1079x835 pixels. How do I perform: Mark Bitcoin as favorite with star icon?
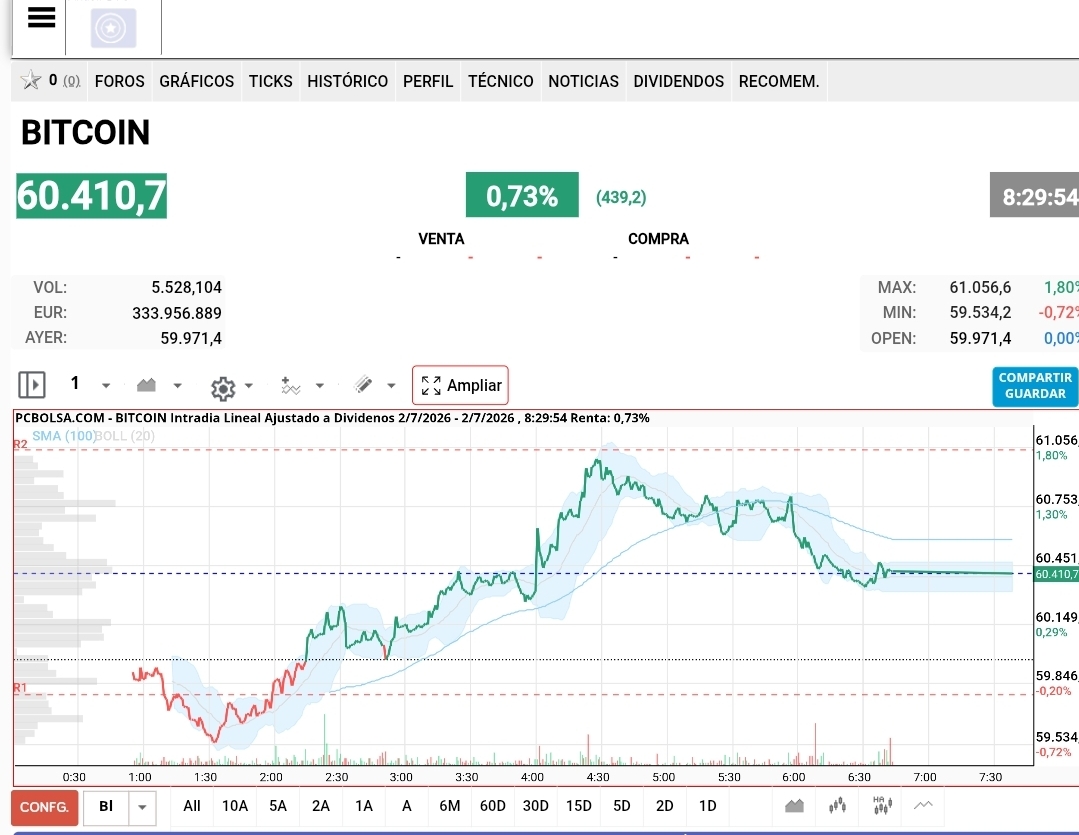tap(30, 81)
